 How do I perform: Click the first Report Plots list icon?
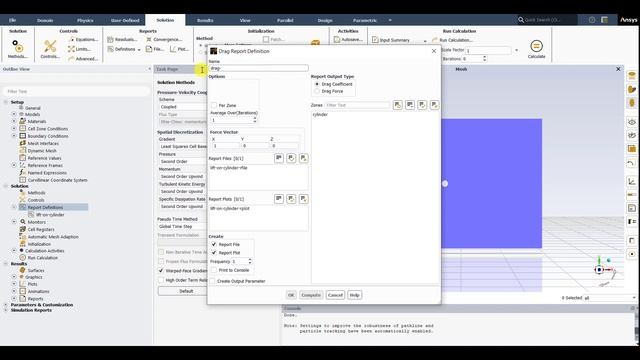[x=279, y=199]
